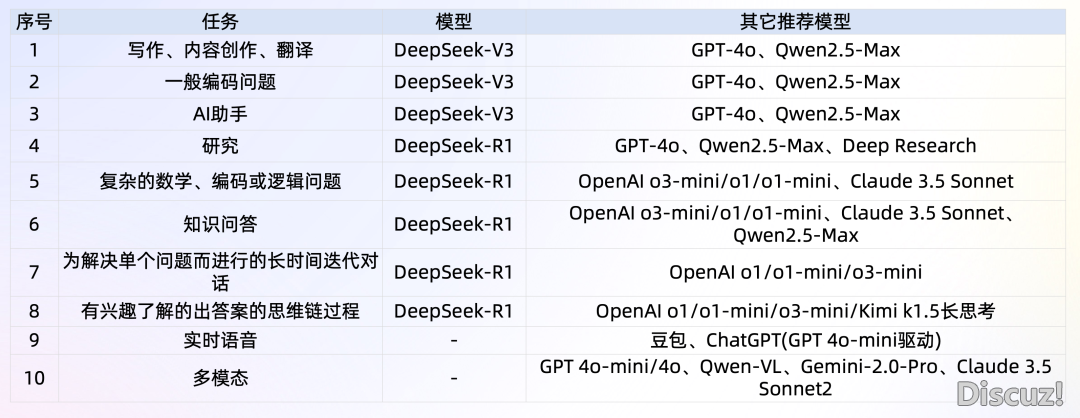Click DeepSeek-V3 in the 写作 row

[454, 50]
